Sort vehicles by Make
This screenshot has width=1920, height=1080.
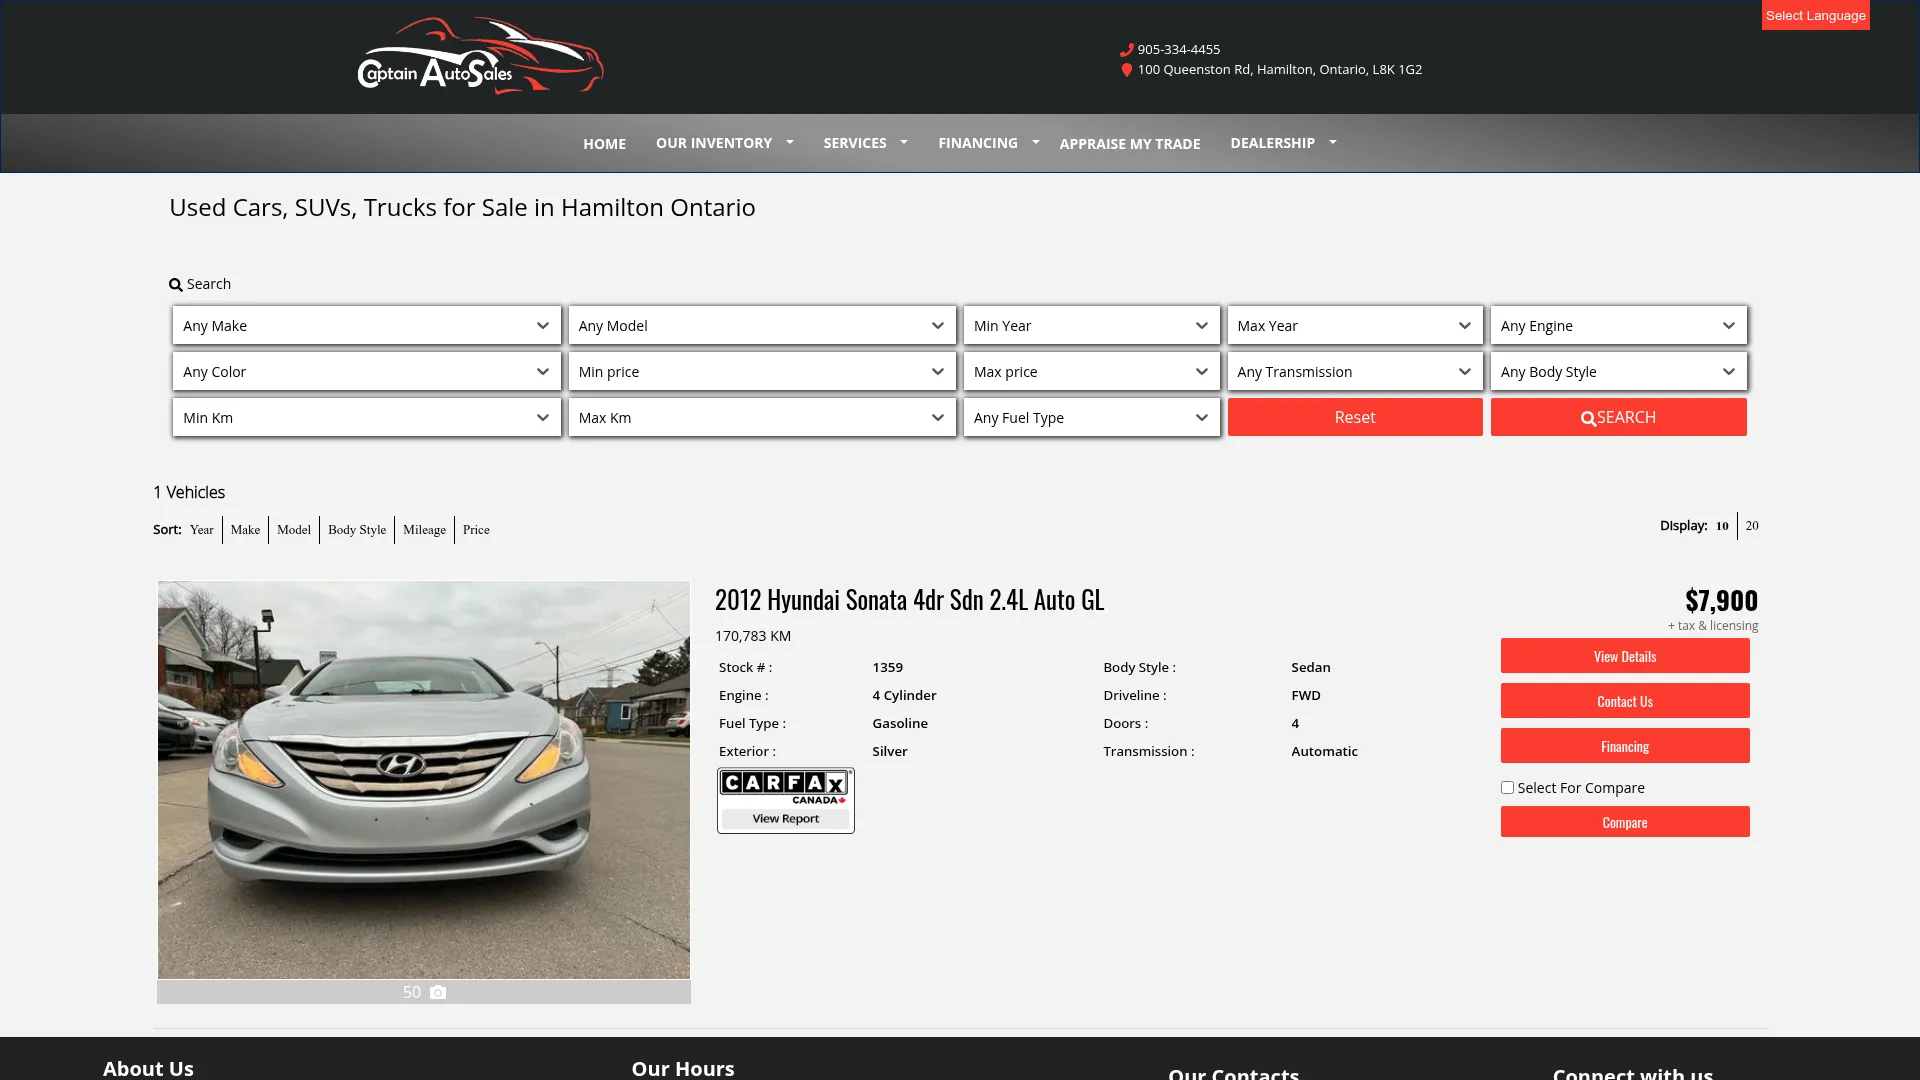pos(245,530)
